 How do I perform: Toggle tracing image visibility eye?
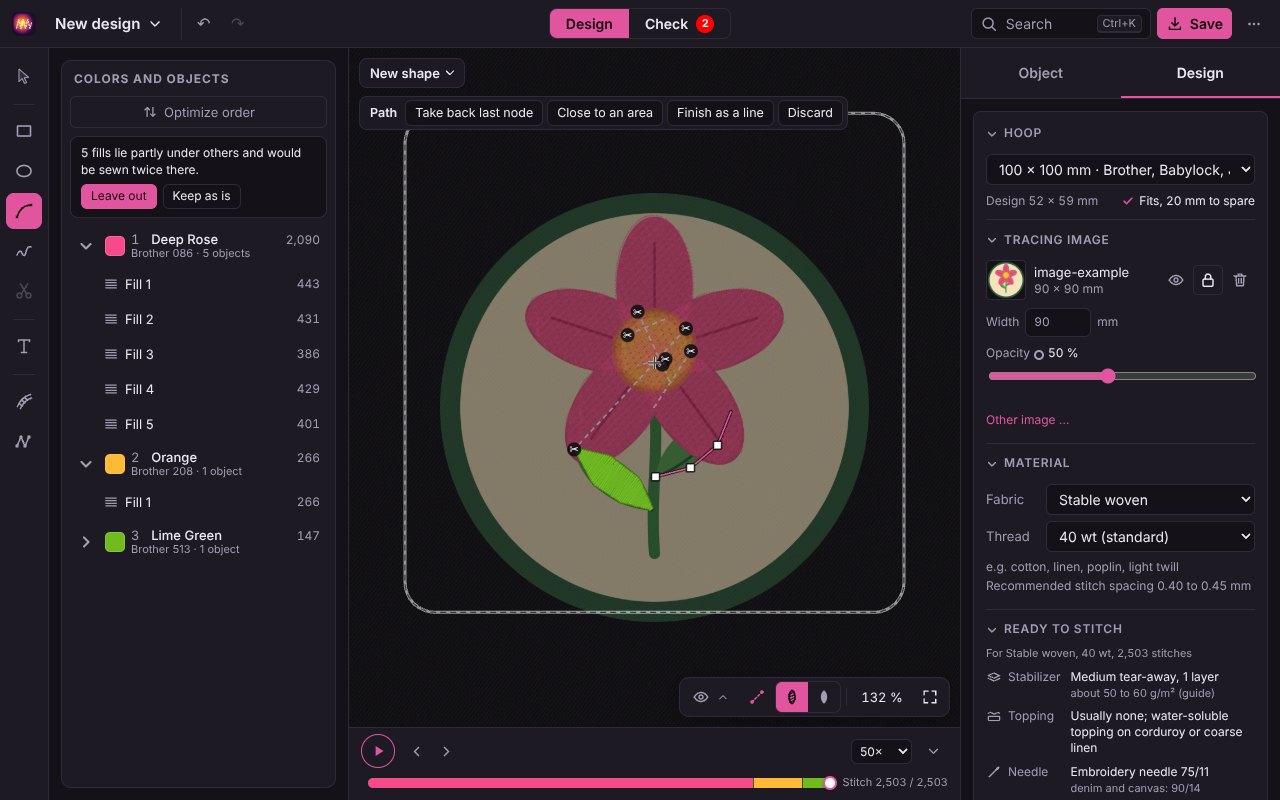[x=1176, y=280]
